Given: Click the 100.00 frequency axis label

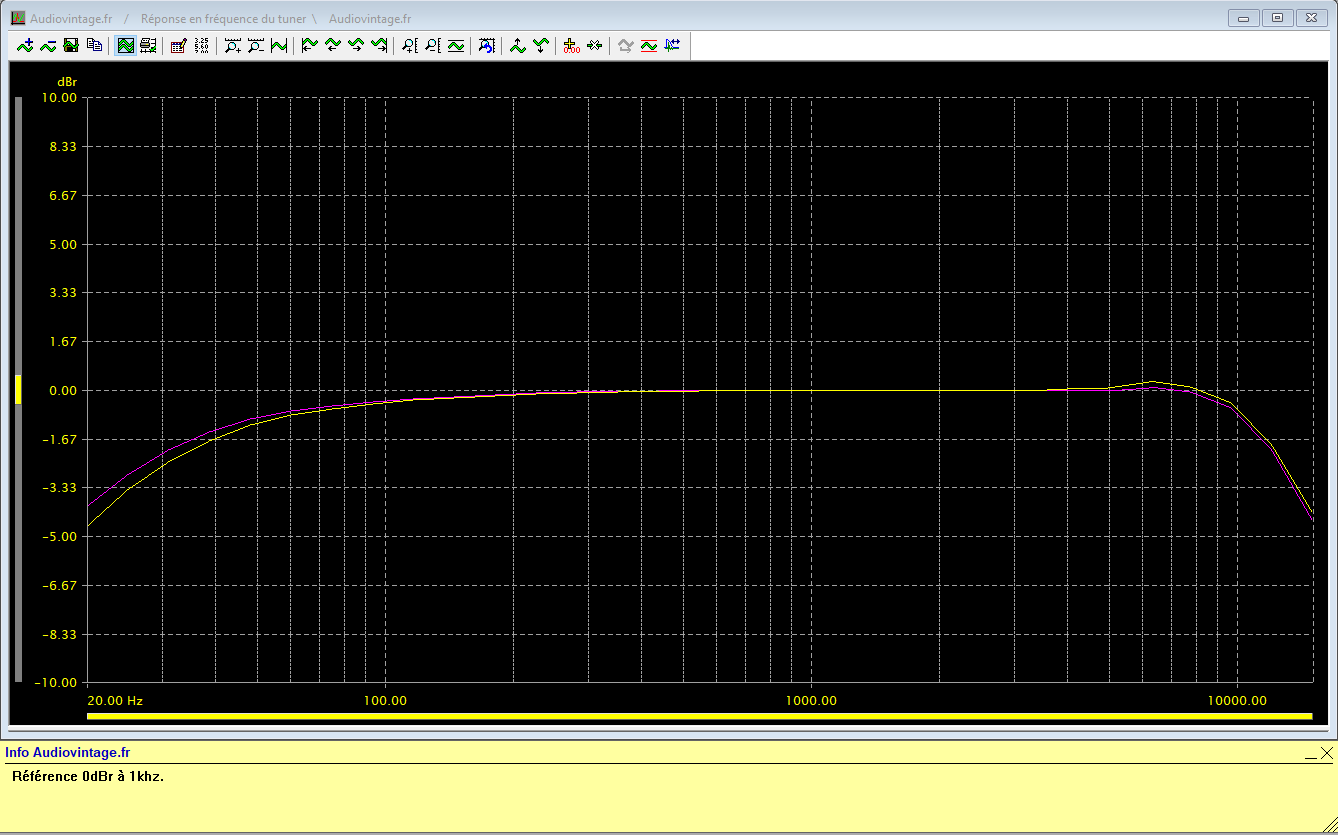Looking at the screenshot, I should point(386,701).
